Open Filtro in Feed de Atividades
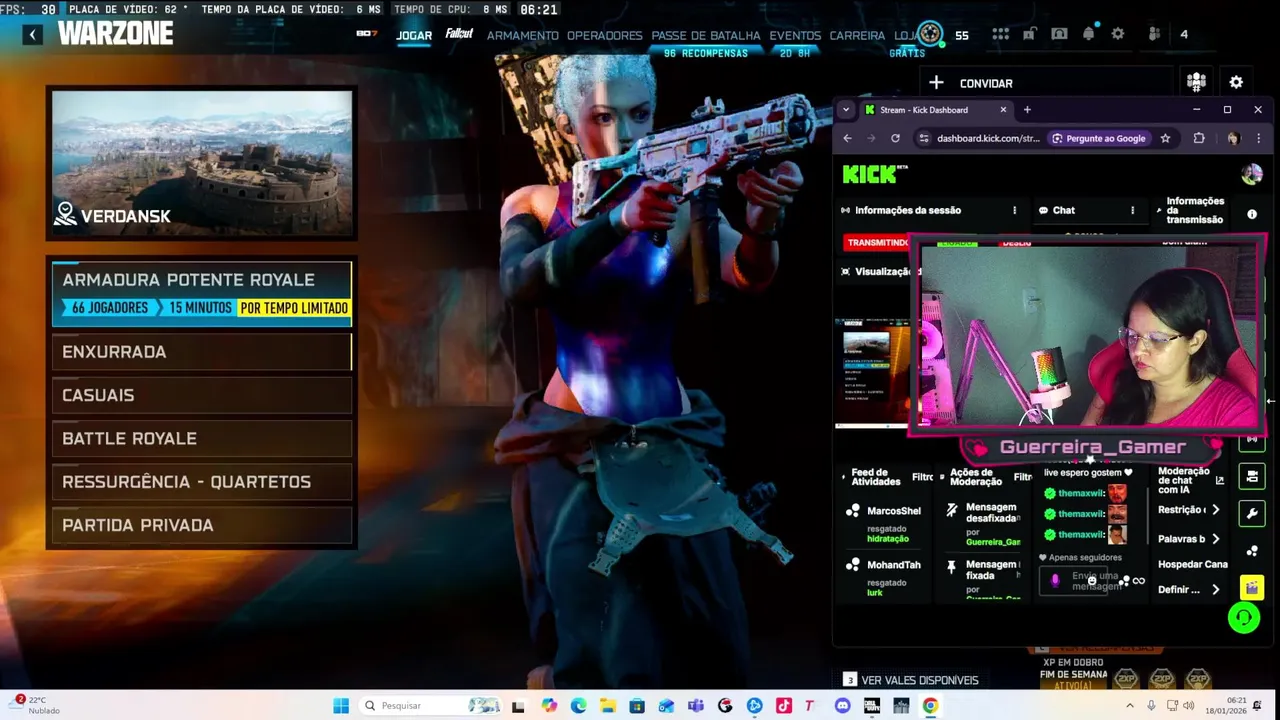 (922, 477)
